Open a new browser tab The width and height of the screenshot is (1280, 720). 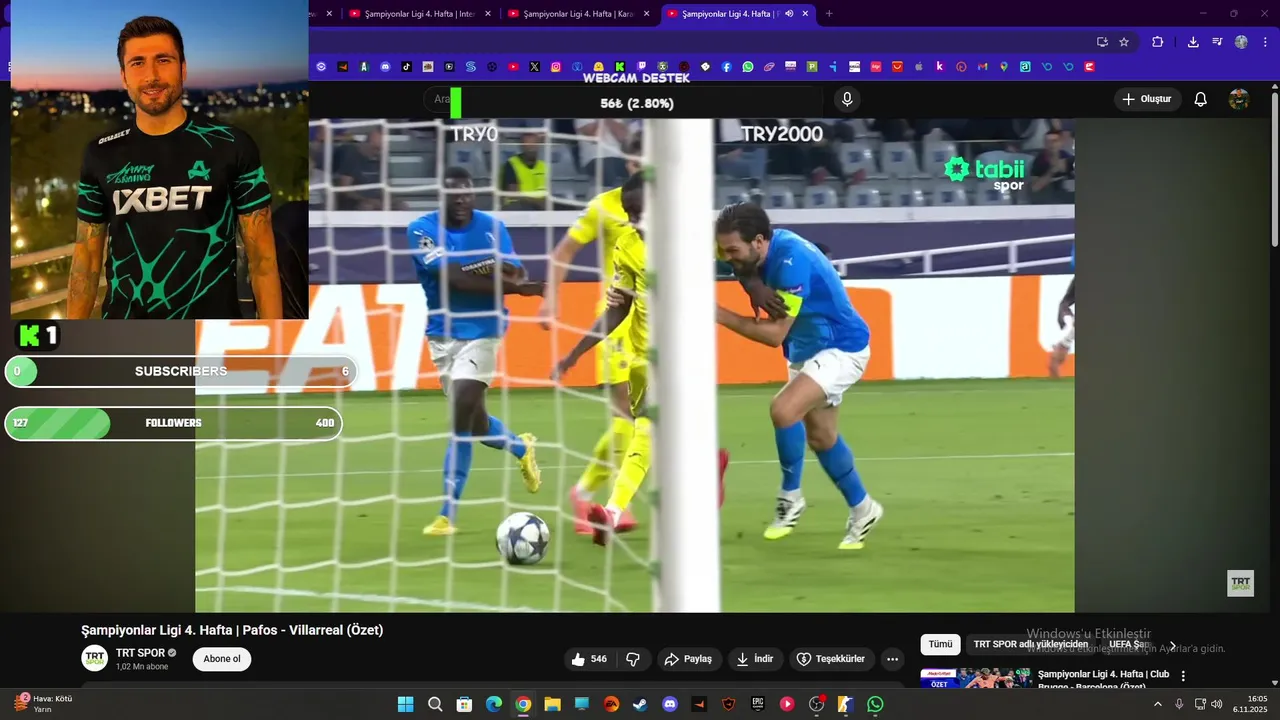point(829,14)
